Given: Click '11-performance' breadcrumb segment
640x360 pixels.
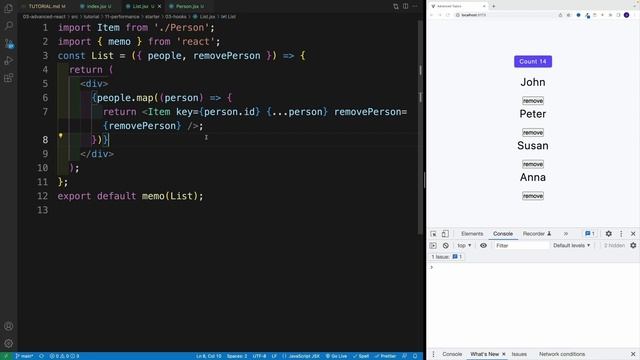Looking at the screenshot, I should pyautogui.click(x=122, y=17).
